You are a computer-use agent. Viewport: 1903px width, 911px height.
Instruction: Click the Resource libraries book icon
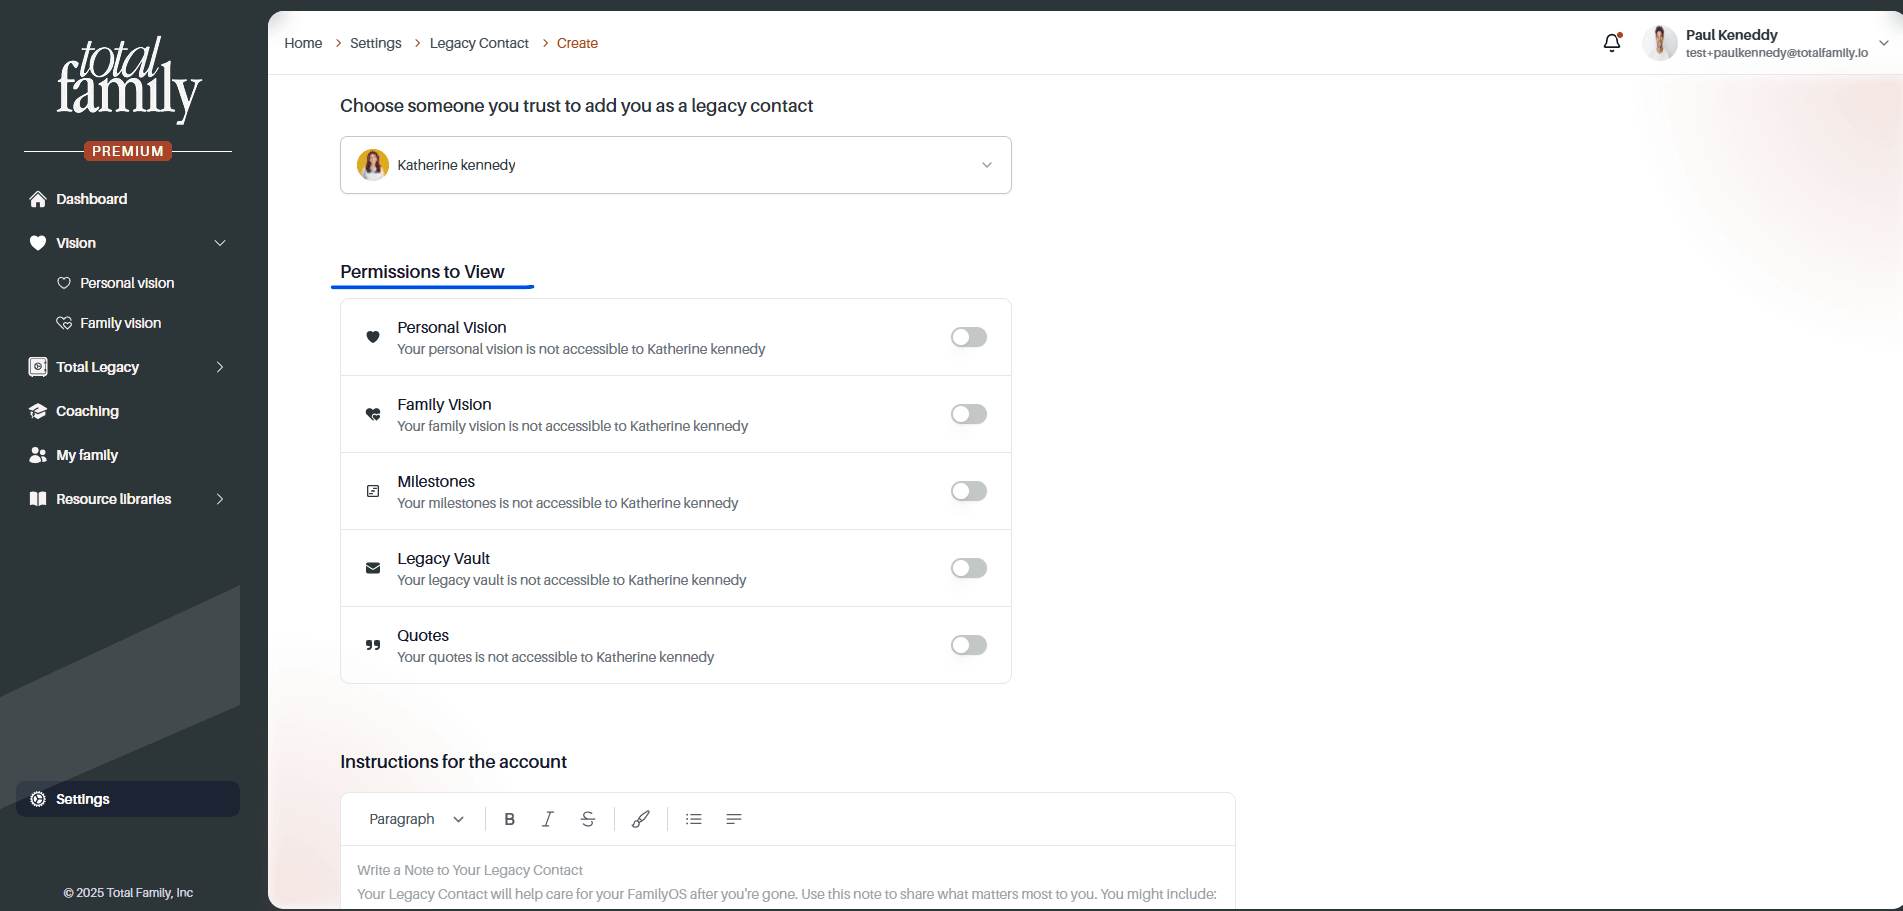[x=38, y=499]
